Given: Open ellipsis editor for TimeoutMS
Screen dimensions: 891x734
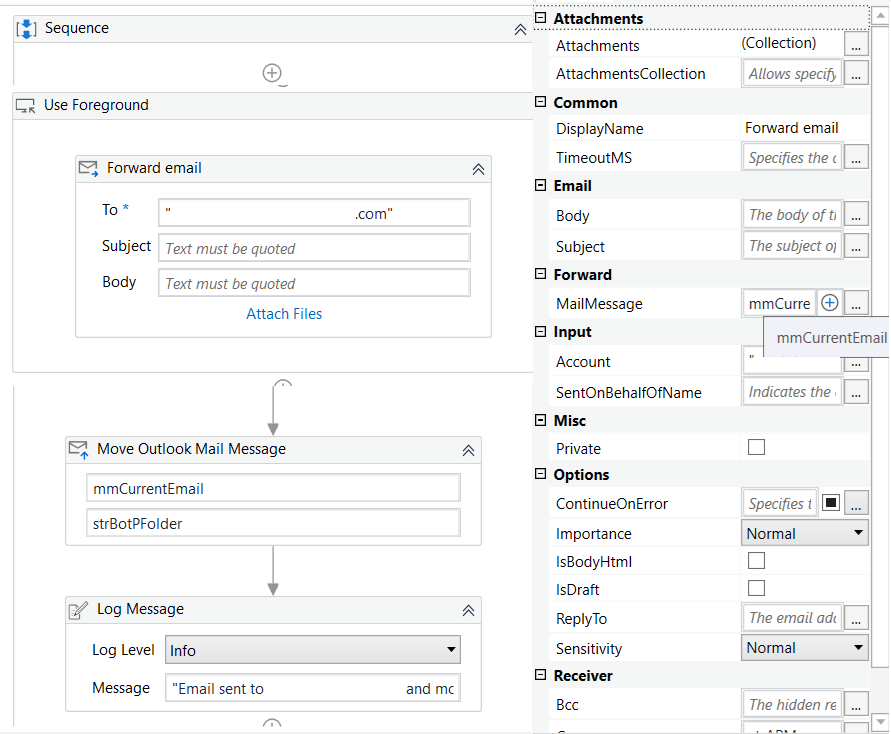Looking at the screenshot, I should [856, 157].
